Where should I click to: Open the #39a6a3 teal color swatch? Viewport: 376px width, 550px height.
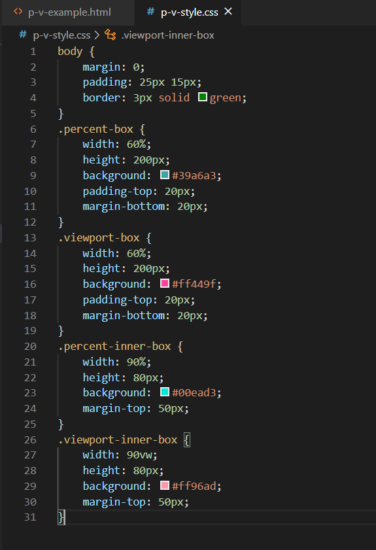[164, 175]
